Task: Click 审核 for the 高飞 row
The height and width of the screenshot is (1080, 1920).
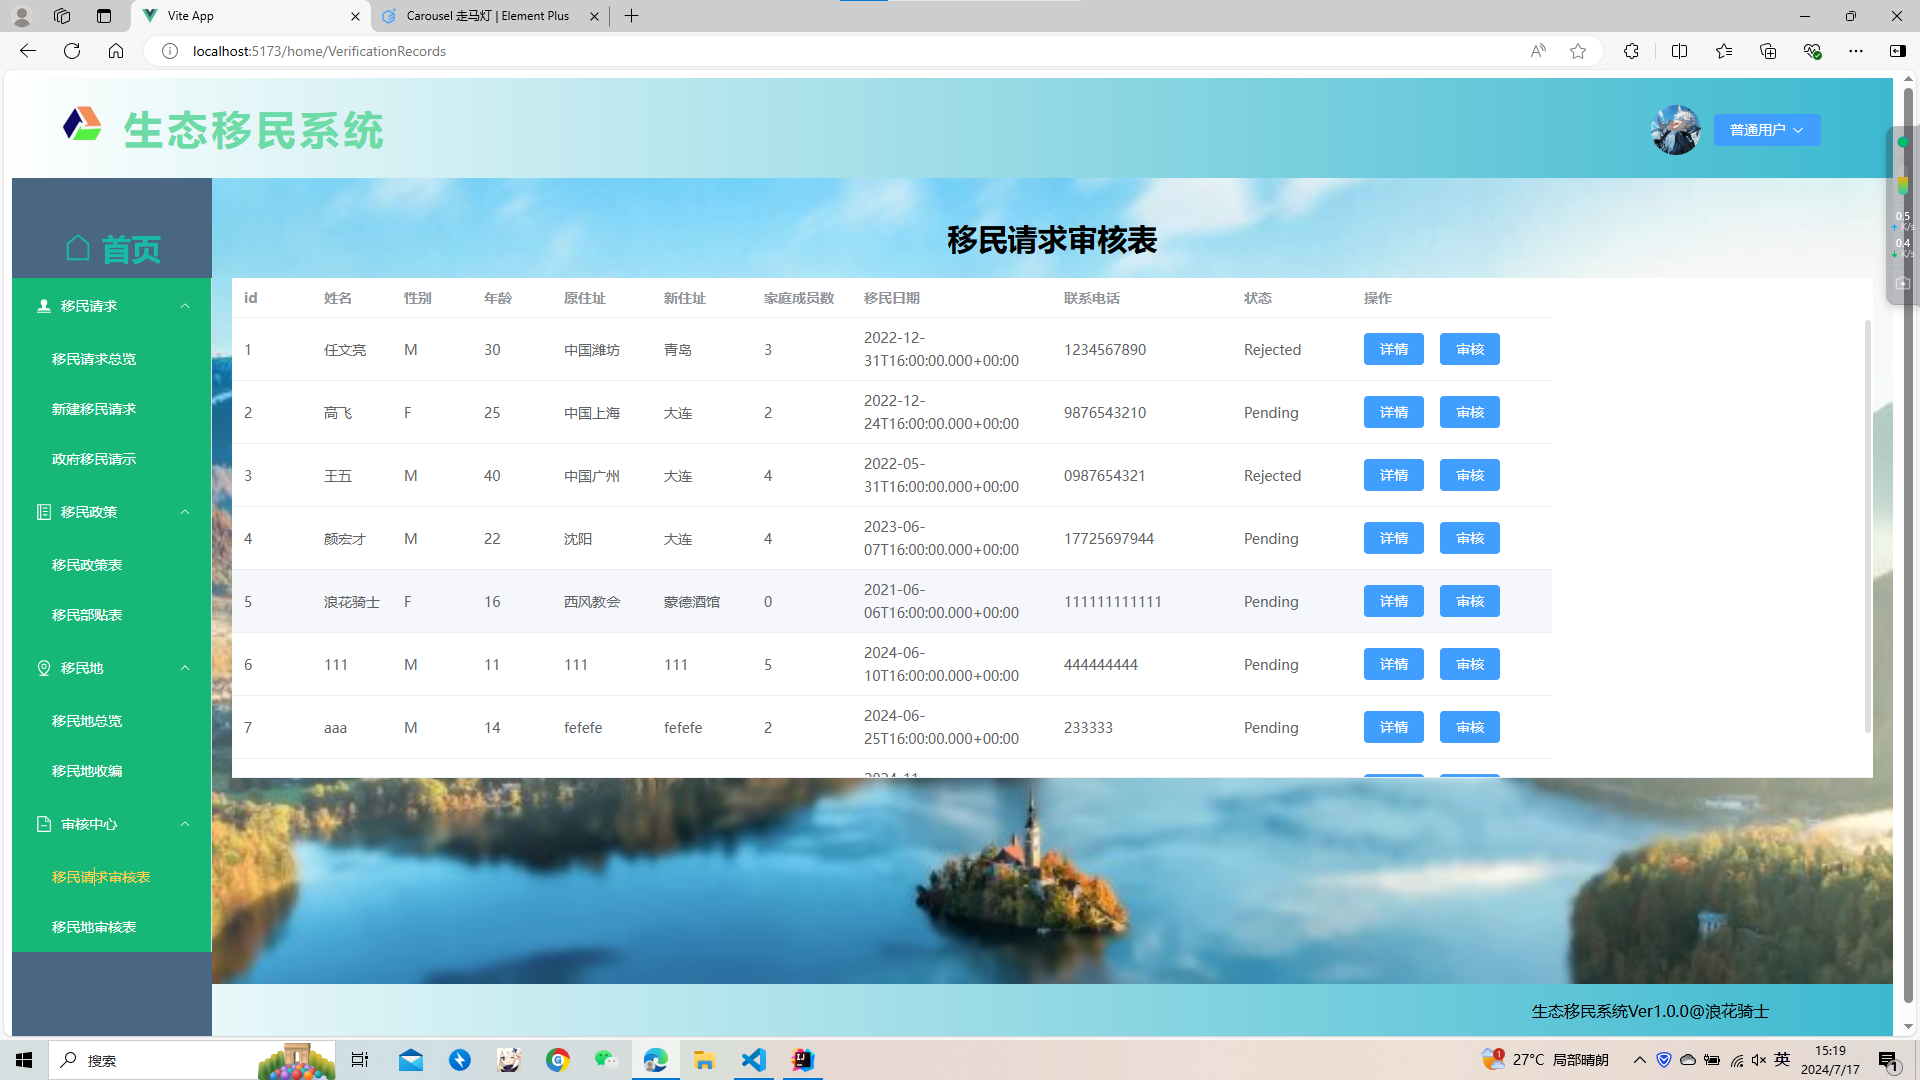Action: point(1470,412)
